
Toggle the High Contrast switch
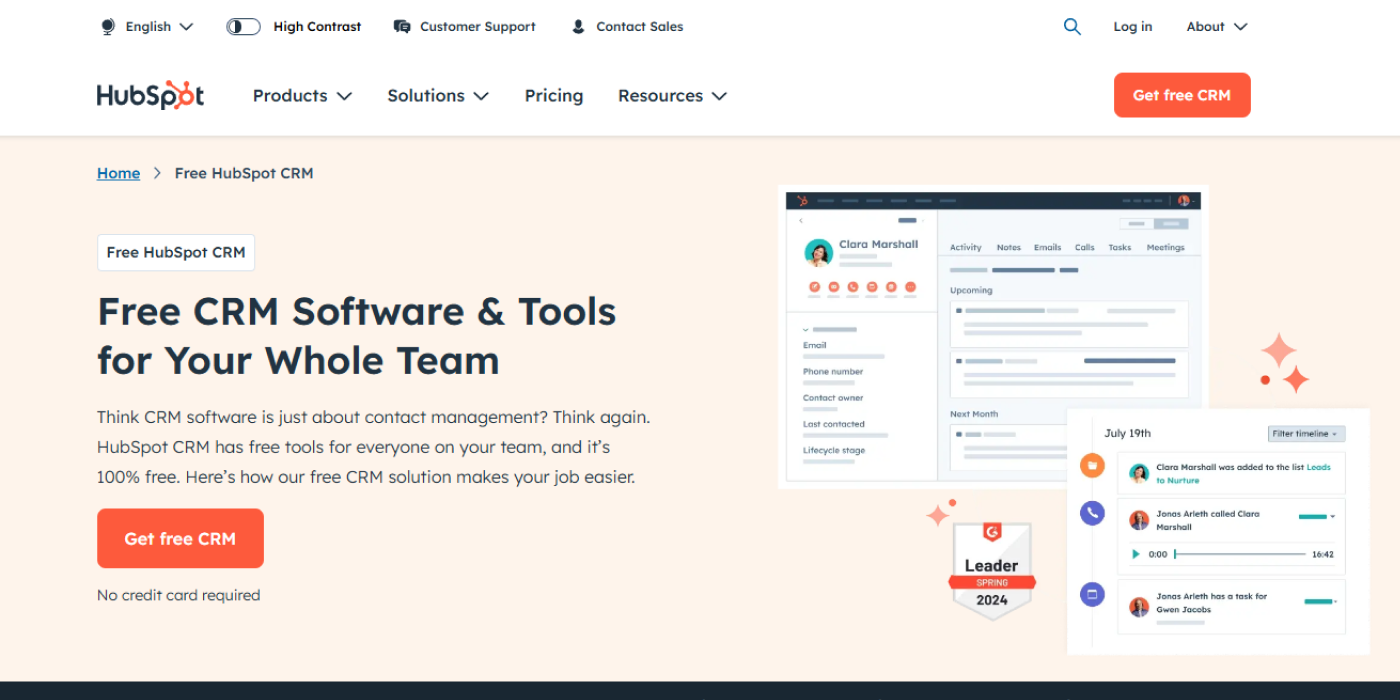point(243,27)
